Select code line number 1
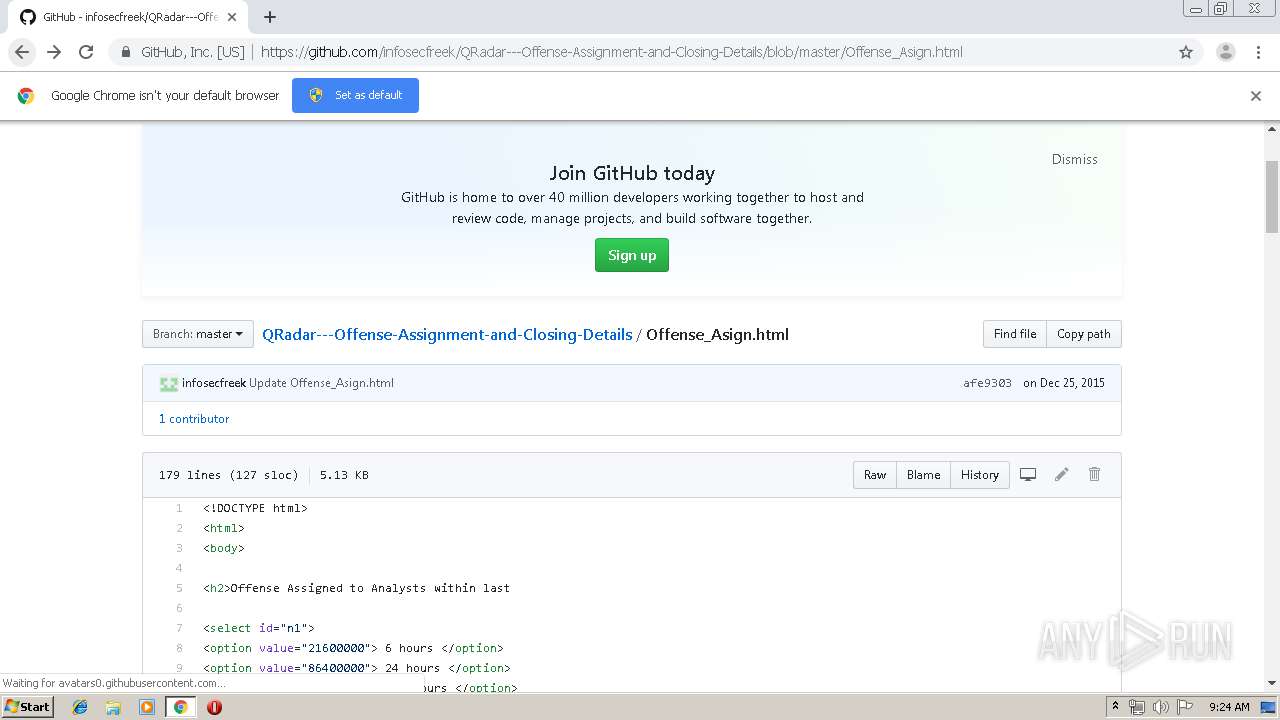 [x=179, y=508]
